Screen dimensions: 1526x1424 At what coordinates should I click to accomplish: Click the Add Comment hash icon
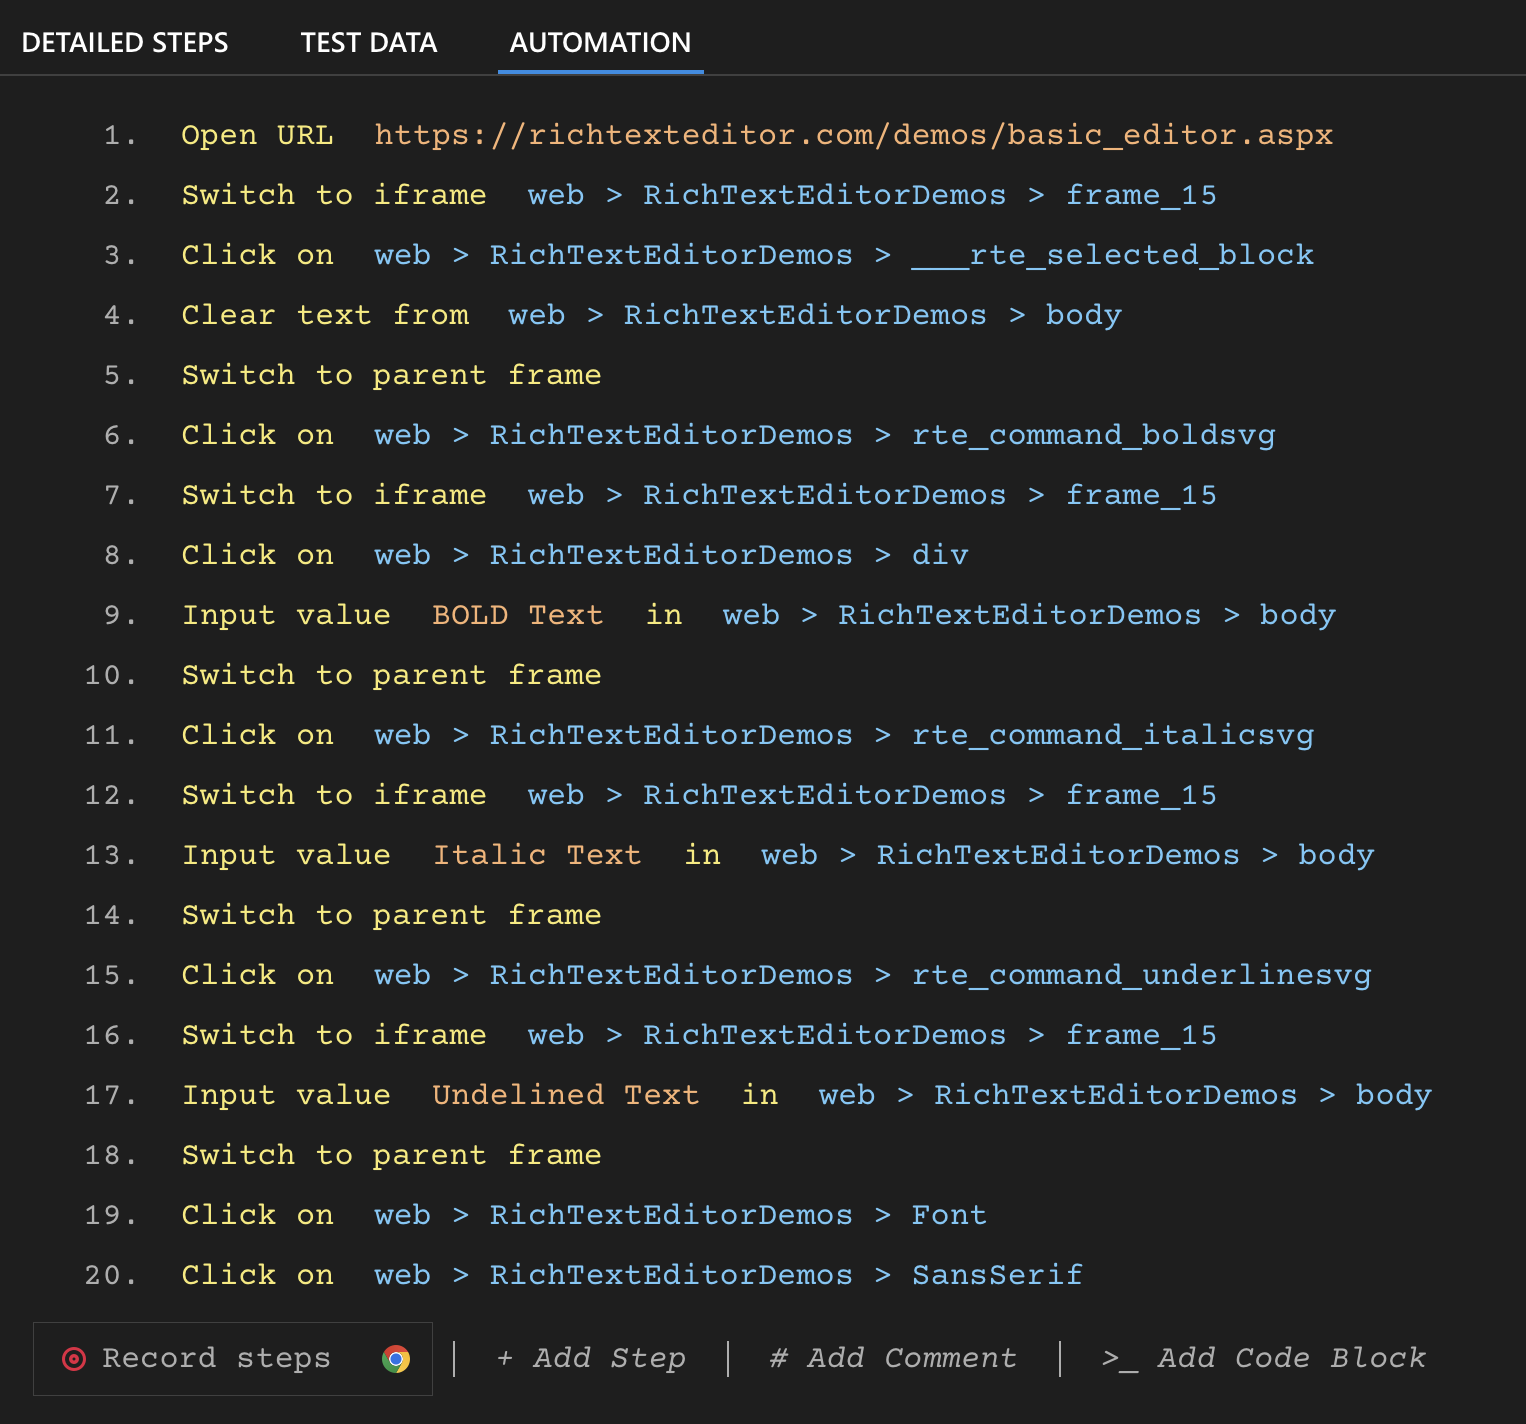778,1358
